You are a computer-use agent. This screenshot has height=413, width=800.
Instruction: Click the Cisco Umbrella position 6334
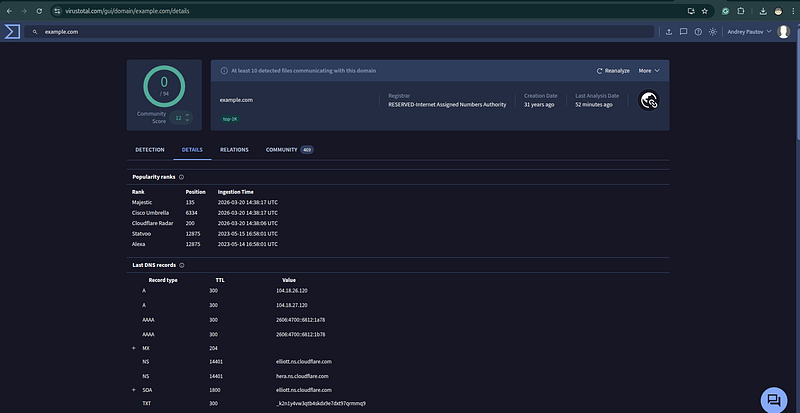191,213
